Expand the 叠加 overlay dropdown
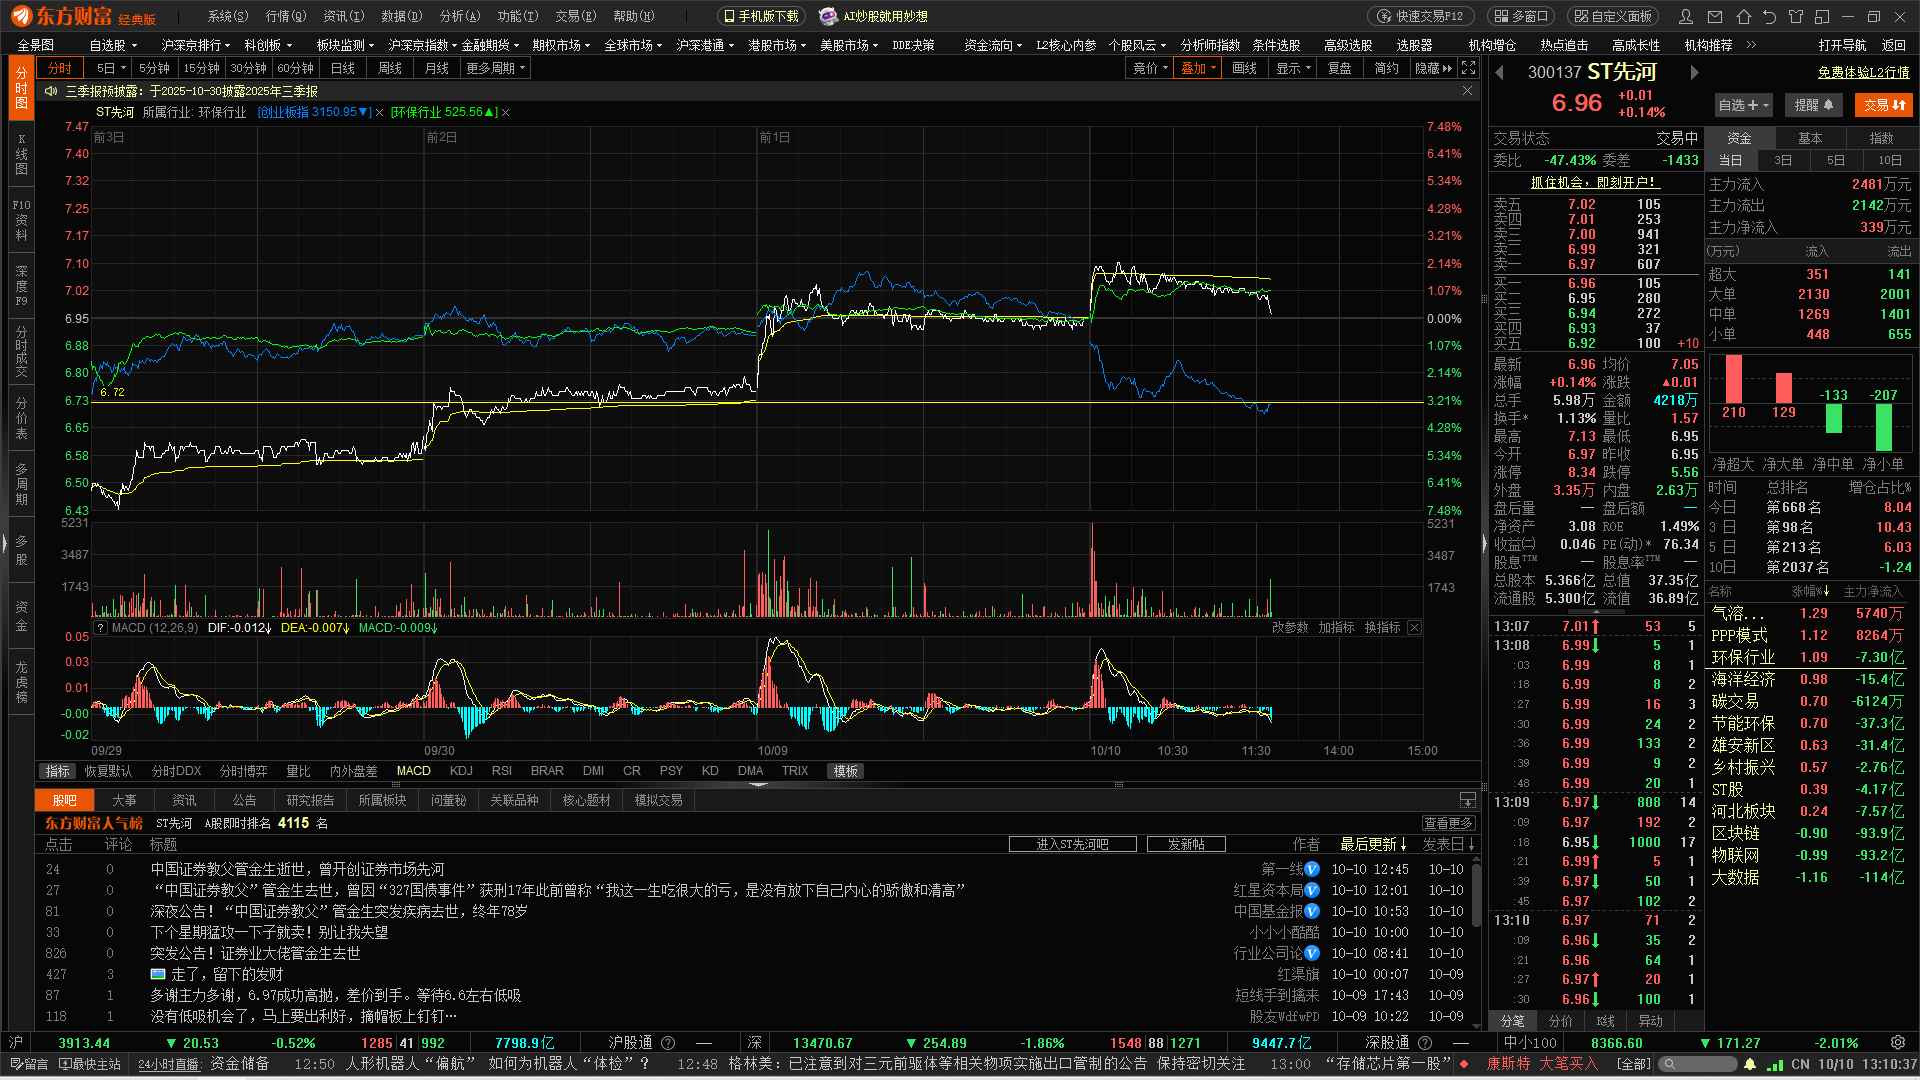This screenshot has width=1920, height=1080. coord(1198,68)
